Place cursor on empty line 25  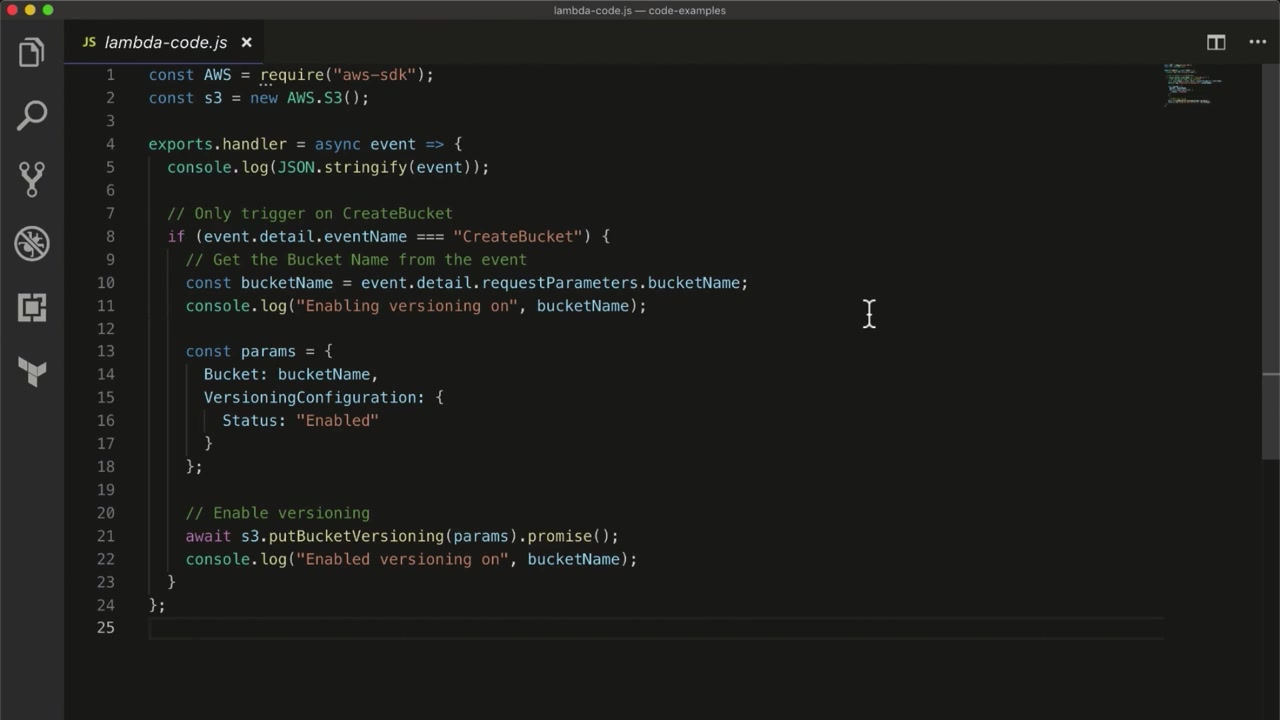400,628
